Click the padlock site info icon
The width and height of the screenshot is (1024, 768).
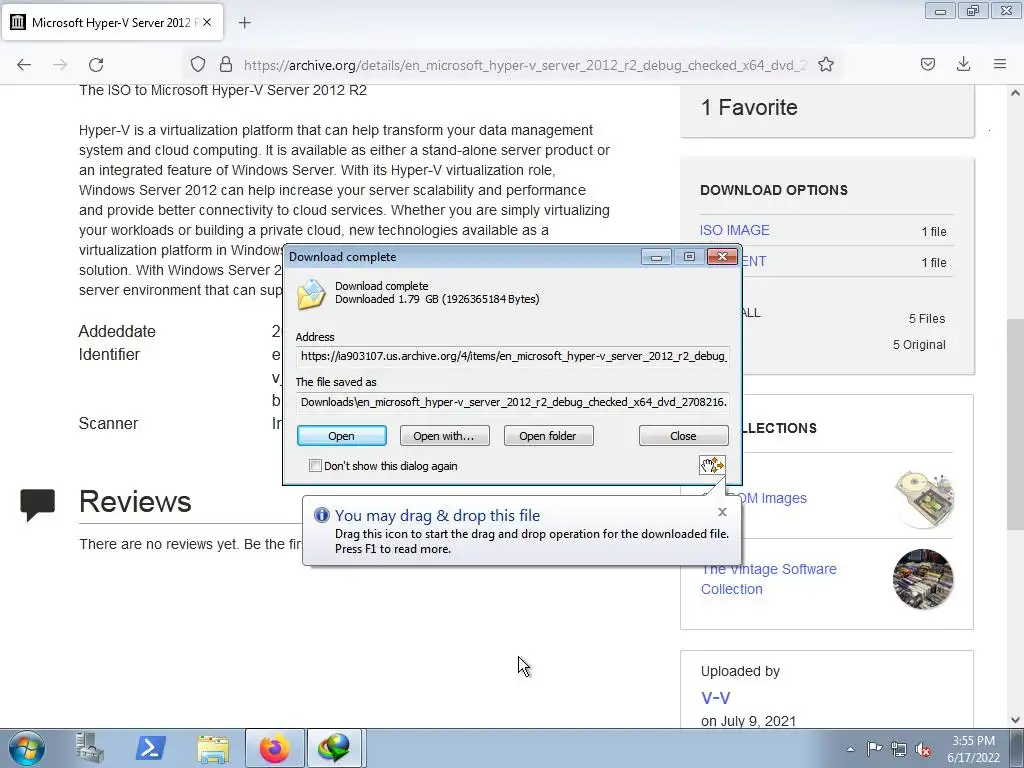click(226, 64)
